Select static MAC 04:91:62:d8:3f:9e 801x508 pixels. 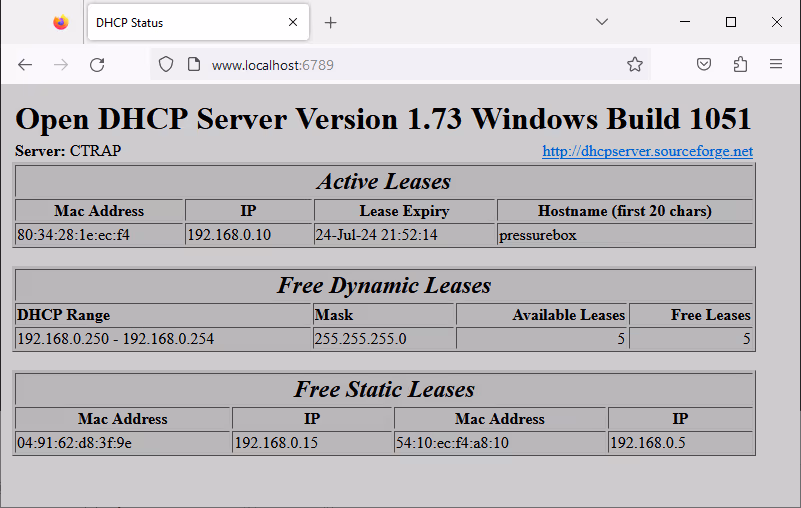point(75,443)
